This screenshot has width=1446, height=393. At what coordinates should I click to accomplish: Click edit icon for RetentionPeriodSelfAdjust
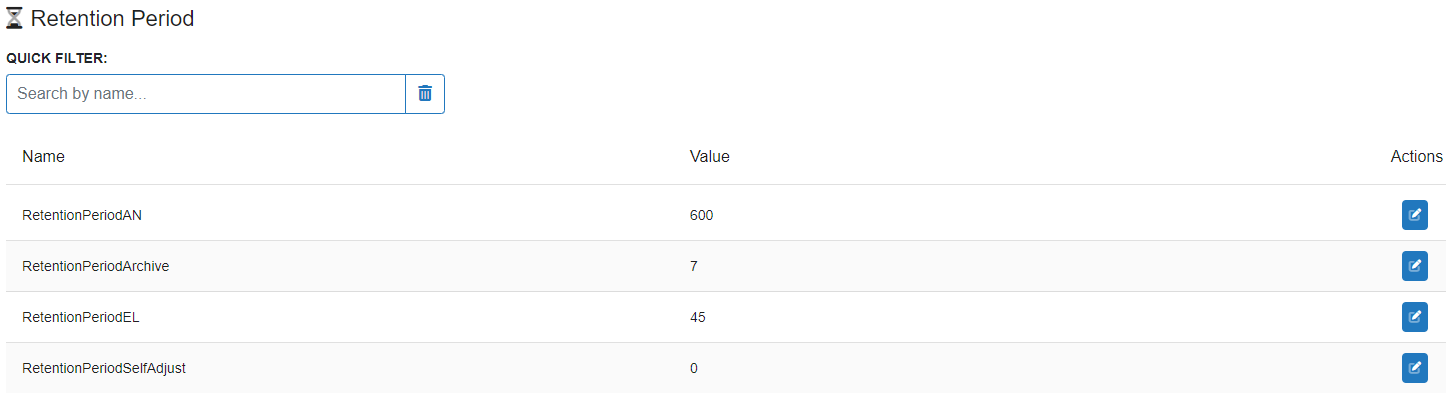(x=1414, y=368)
